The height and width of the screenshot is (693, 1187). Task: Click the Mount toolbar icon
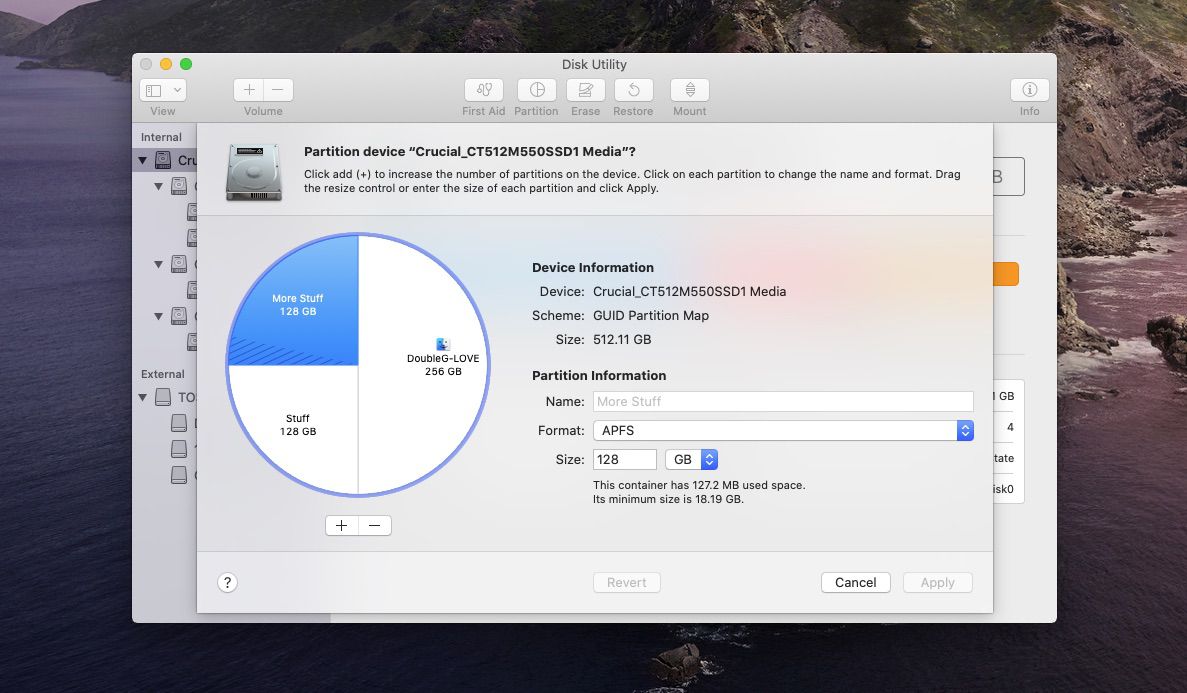click(690, 90)
